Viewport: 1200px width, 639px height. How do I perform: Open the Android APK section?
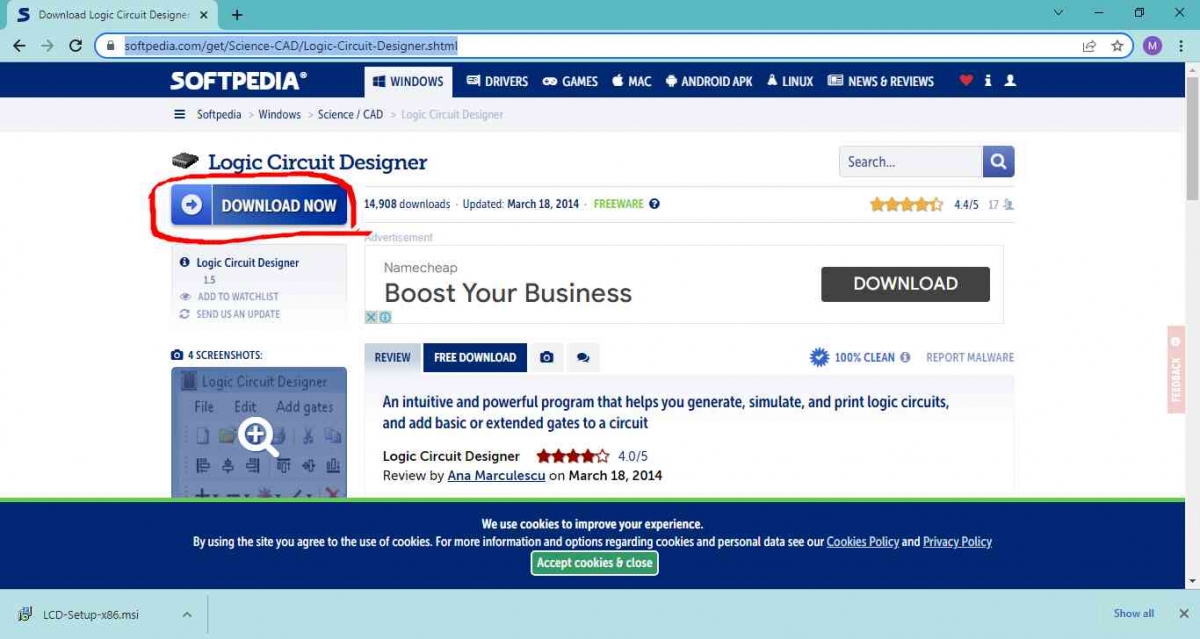tap(709, 82)
